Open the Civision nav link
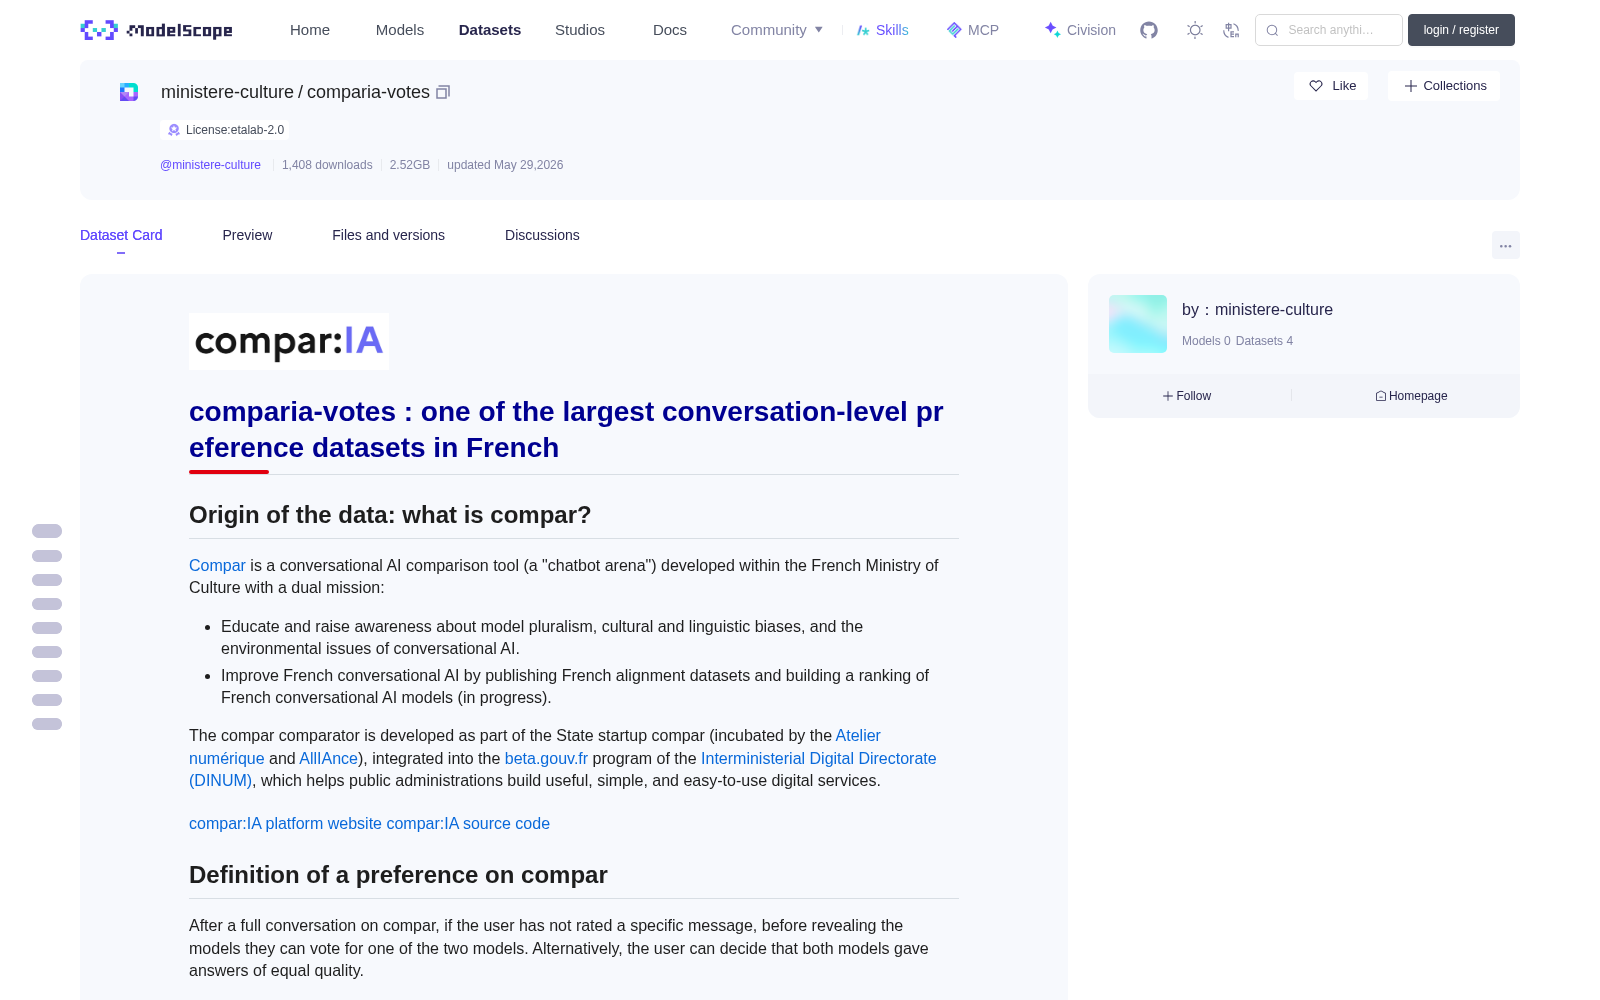This screenshot has width=1600, height=1000. (x=1080, y=30)
